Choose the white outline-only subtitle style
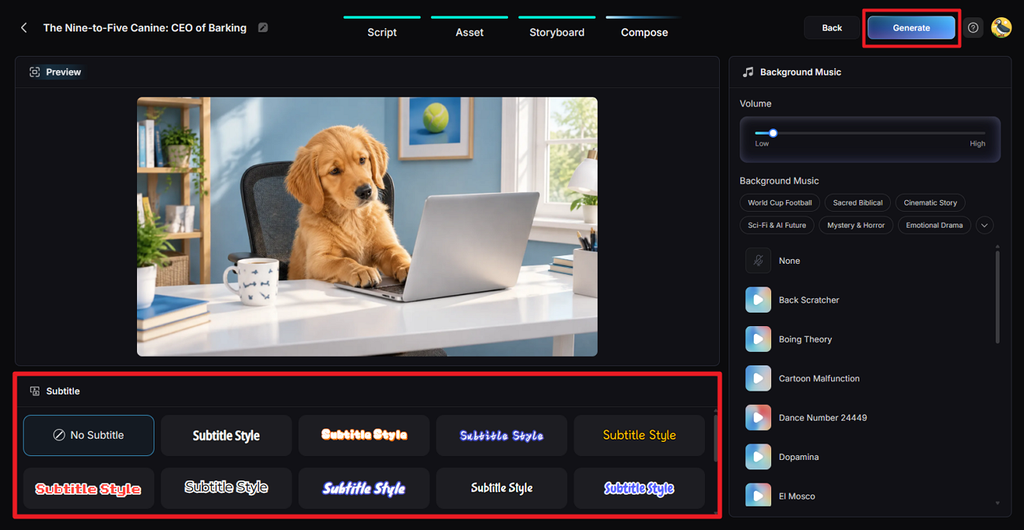The width and height of the screenshot is (1024, 530). click(226, 488)
